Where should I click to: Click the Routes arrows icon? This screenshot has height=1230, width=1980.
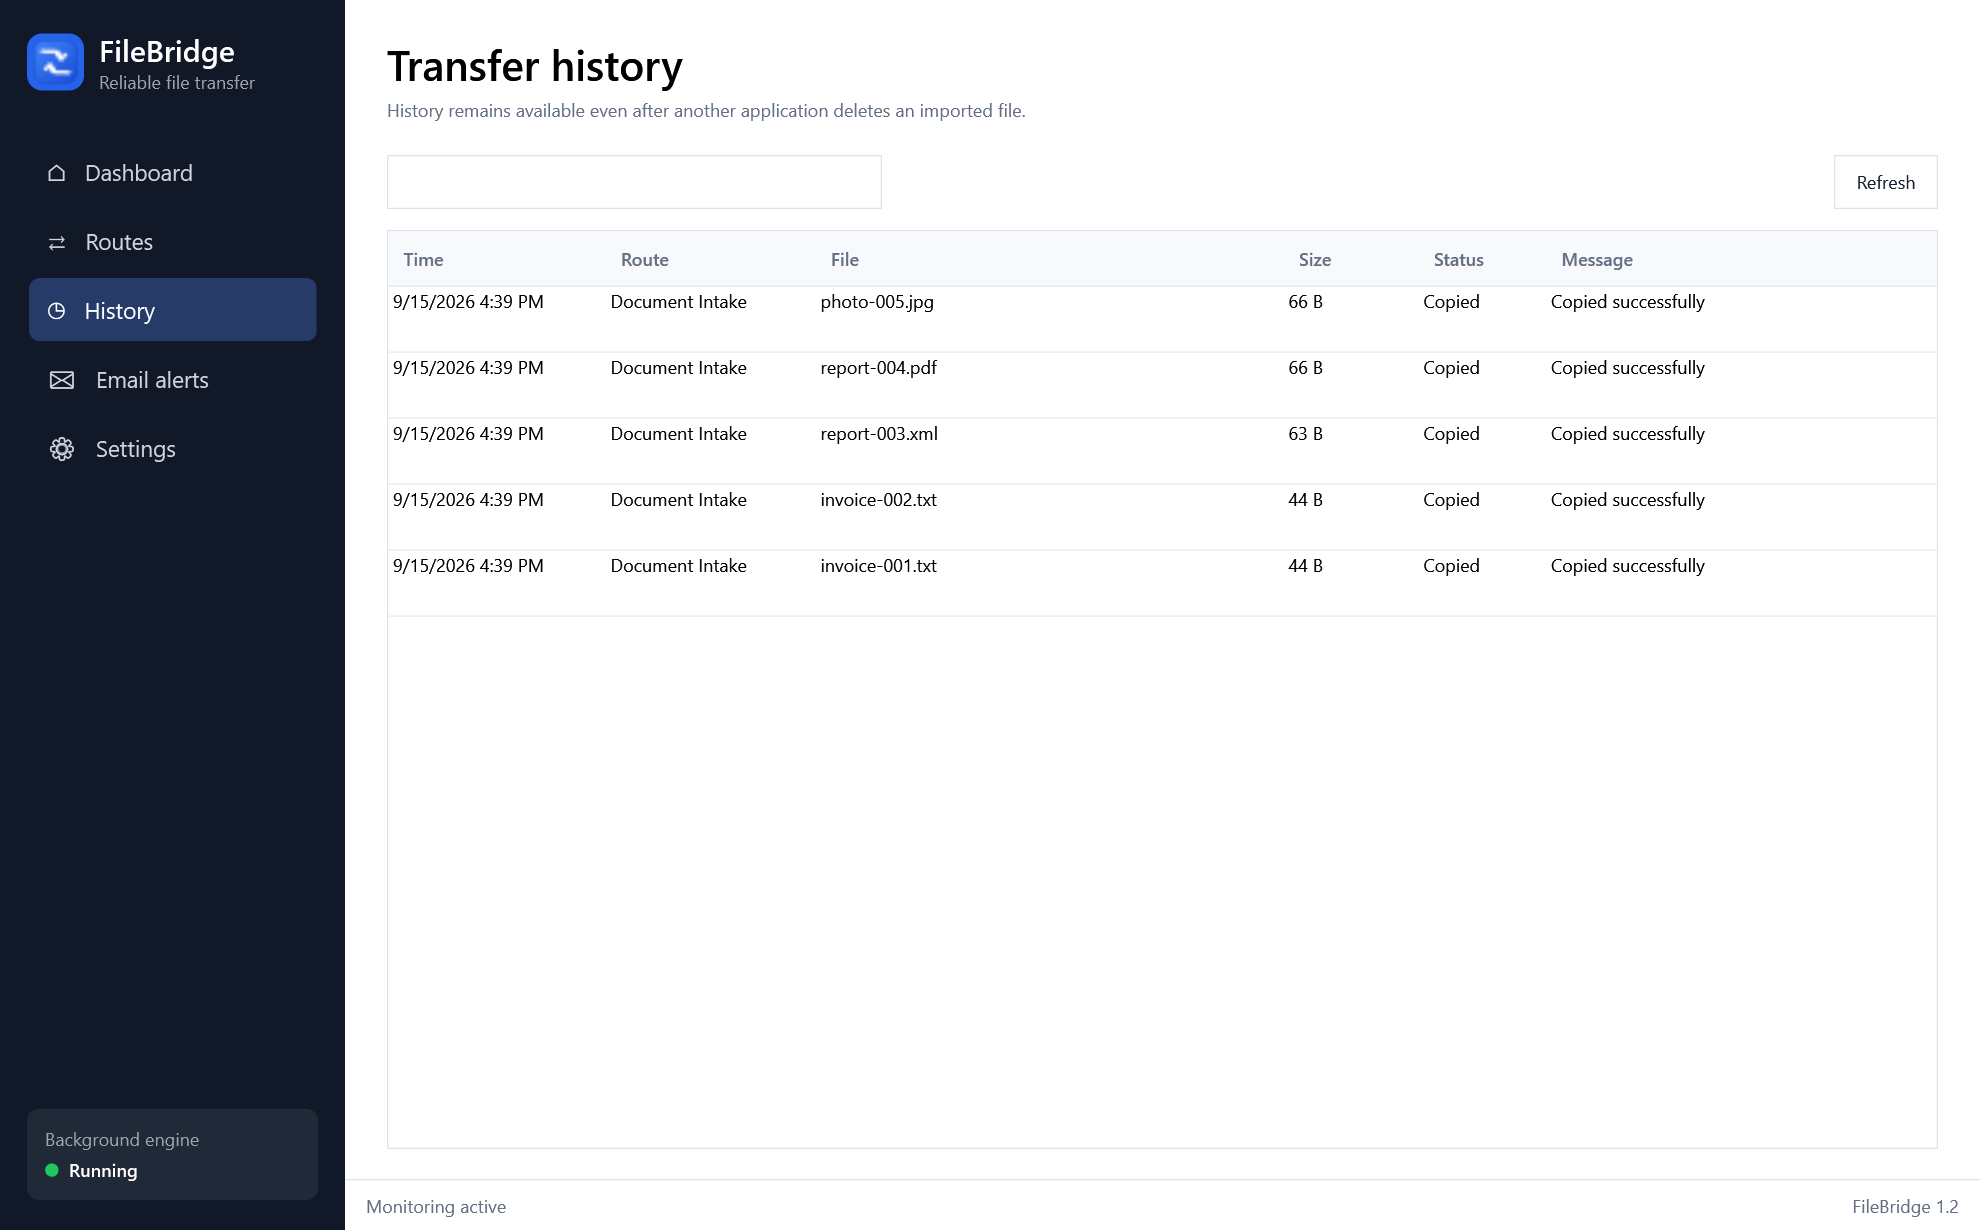57,243
